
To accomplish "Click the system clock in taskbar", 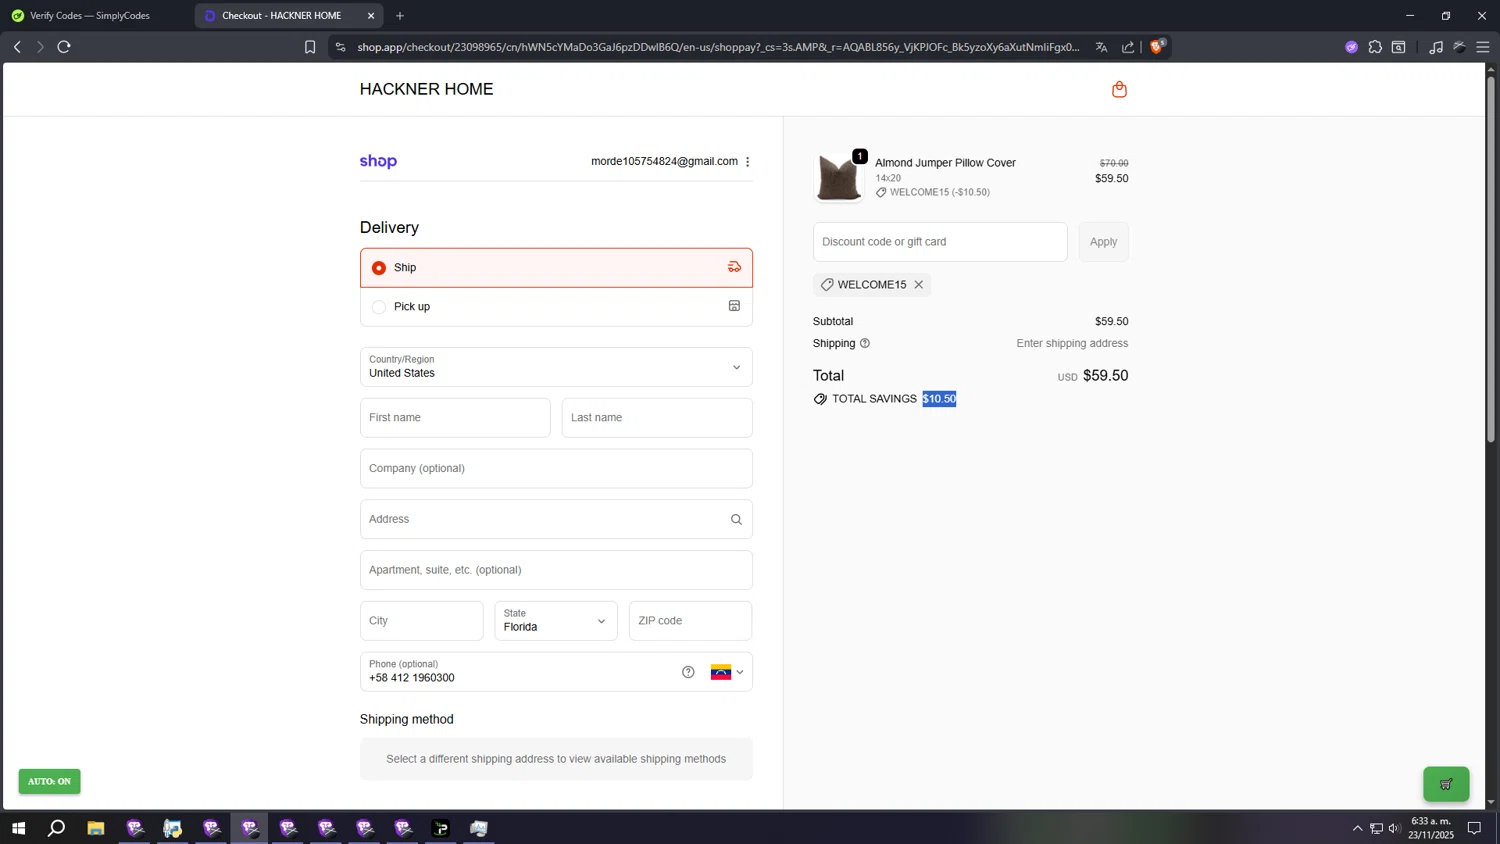I will pos(1431,828).
